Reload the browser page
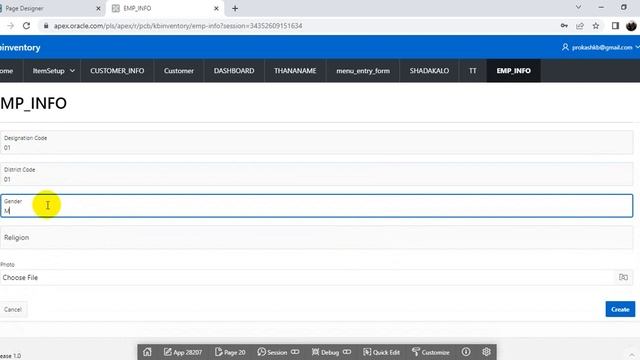Viewport: 640px width, 360px height. pyautogui.click(x=26, y=26)
